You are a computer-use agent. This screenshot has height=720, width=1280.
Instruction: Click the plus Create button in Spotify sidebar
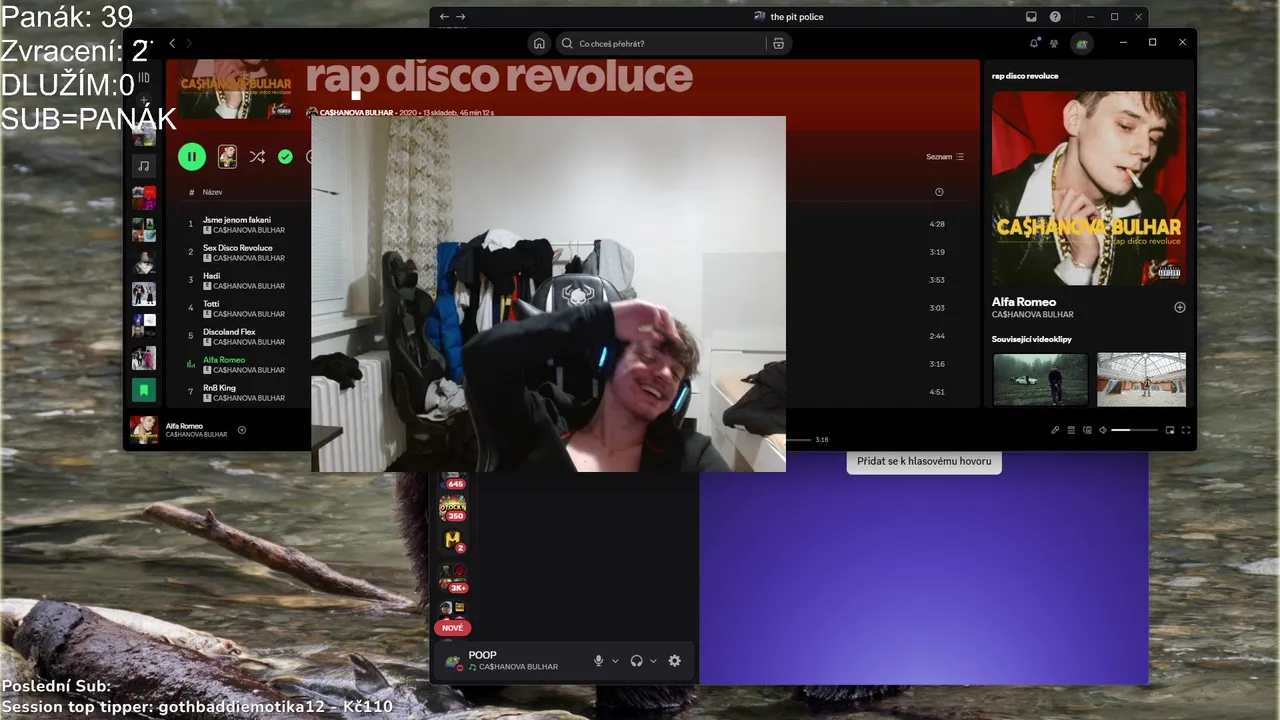144,102
